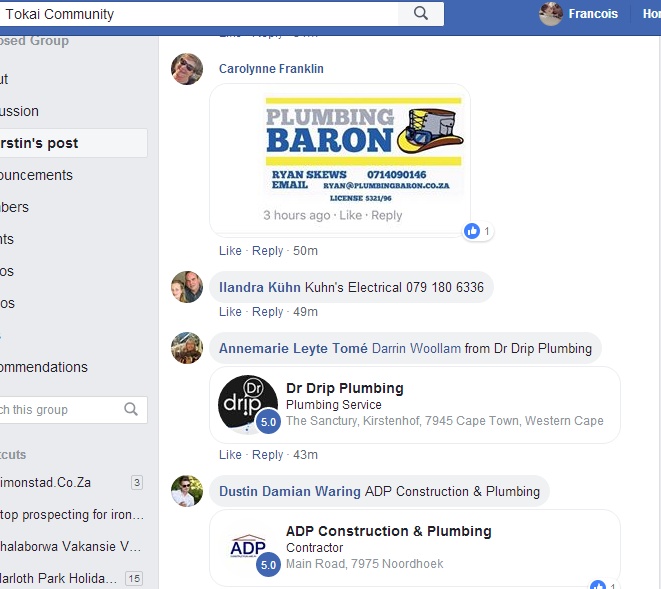Click the 5.0 rating badge on ADP
661x589 pixels.
[x=268, y=565]
